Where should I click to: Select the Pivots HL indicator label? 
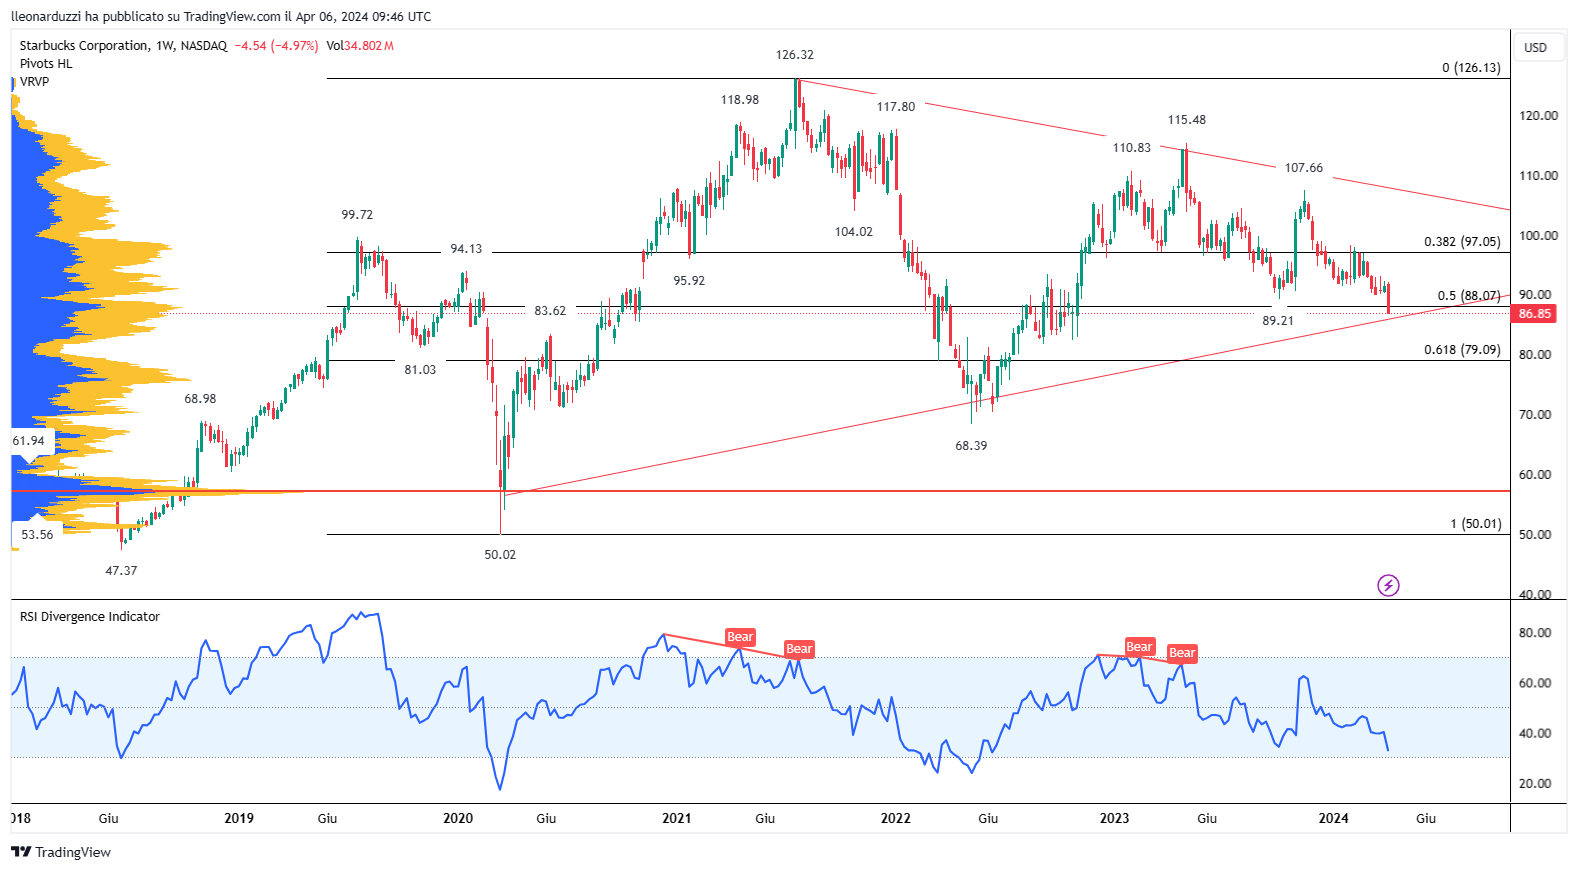(x=46, y=64)
